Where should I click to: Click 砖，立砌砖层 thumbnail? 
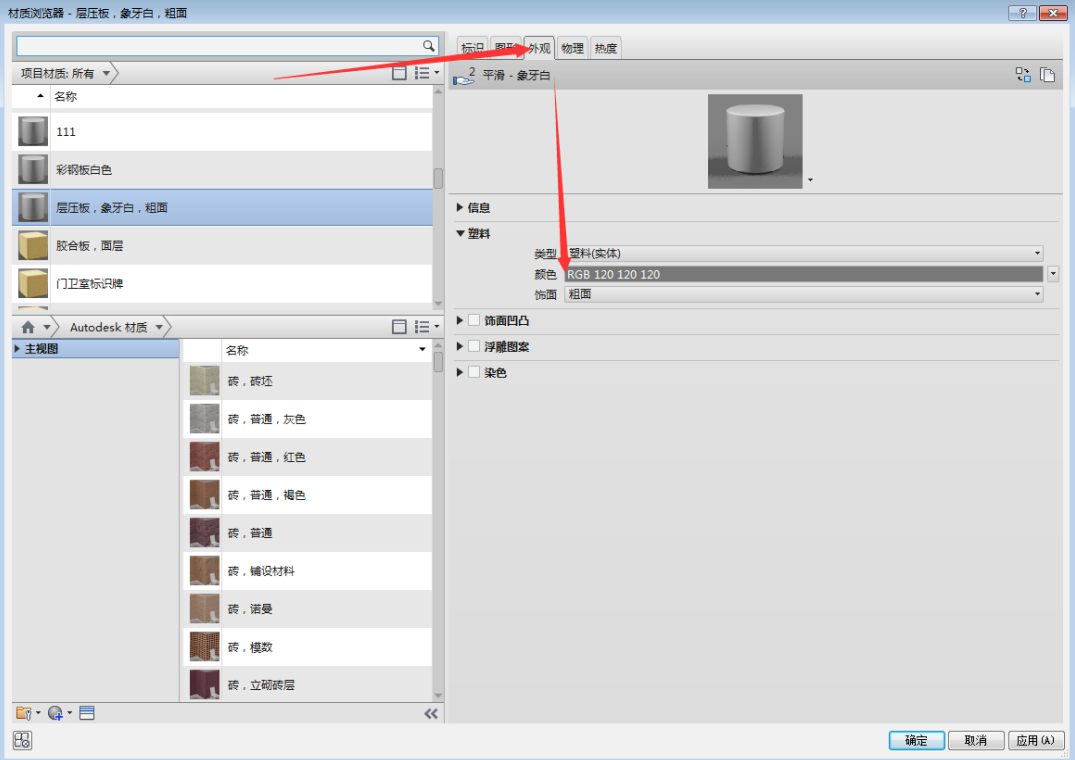point(204,685)
